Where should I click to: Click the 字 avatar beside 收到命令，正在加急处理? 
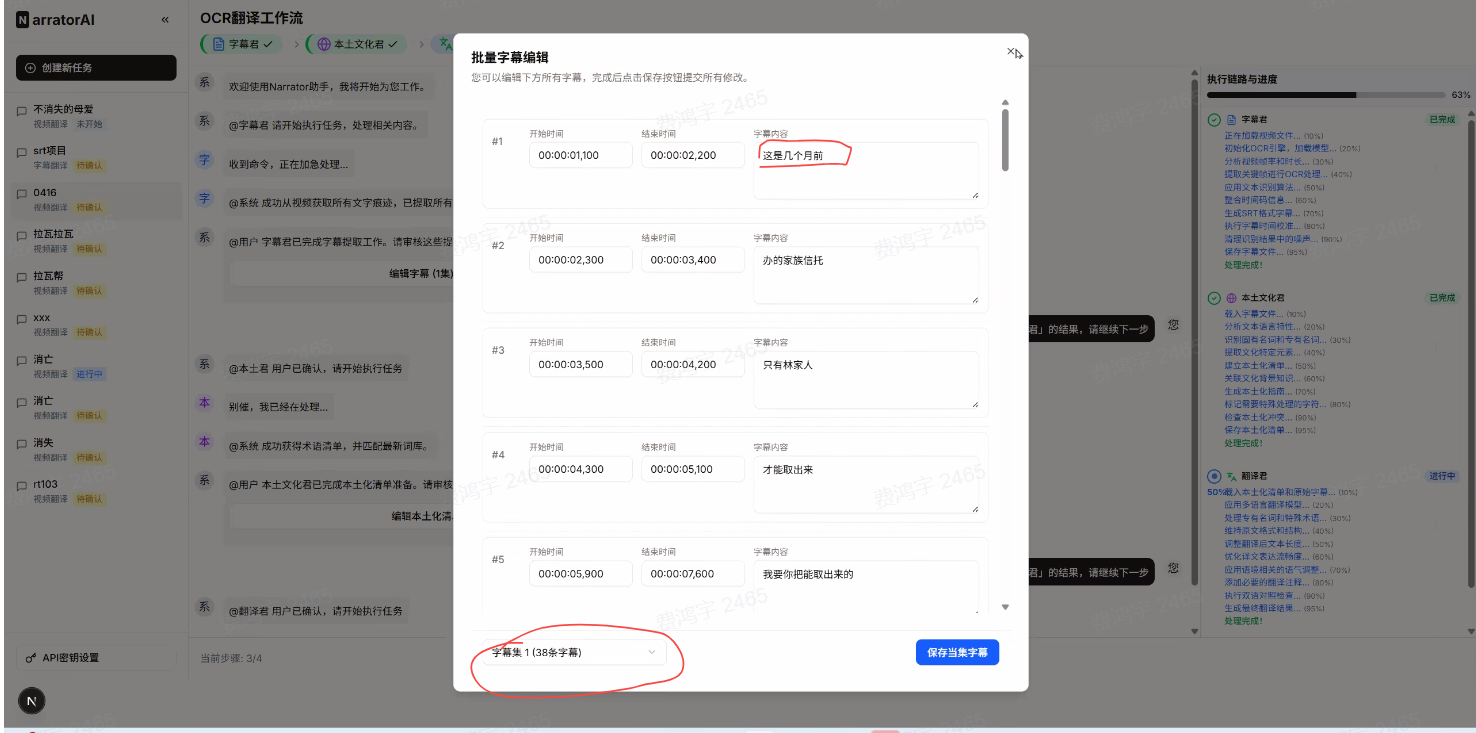coord(204,160)
